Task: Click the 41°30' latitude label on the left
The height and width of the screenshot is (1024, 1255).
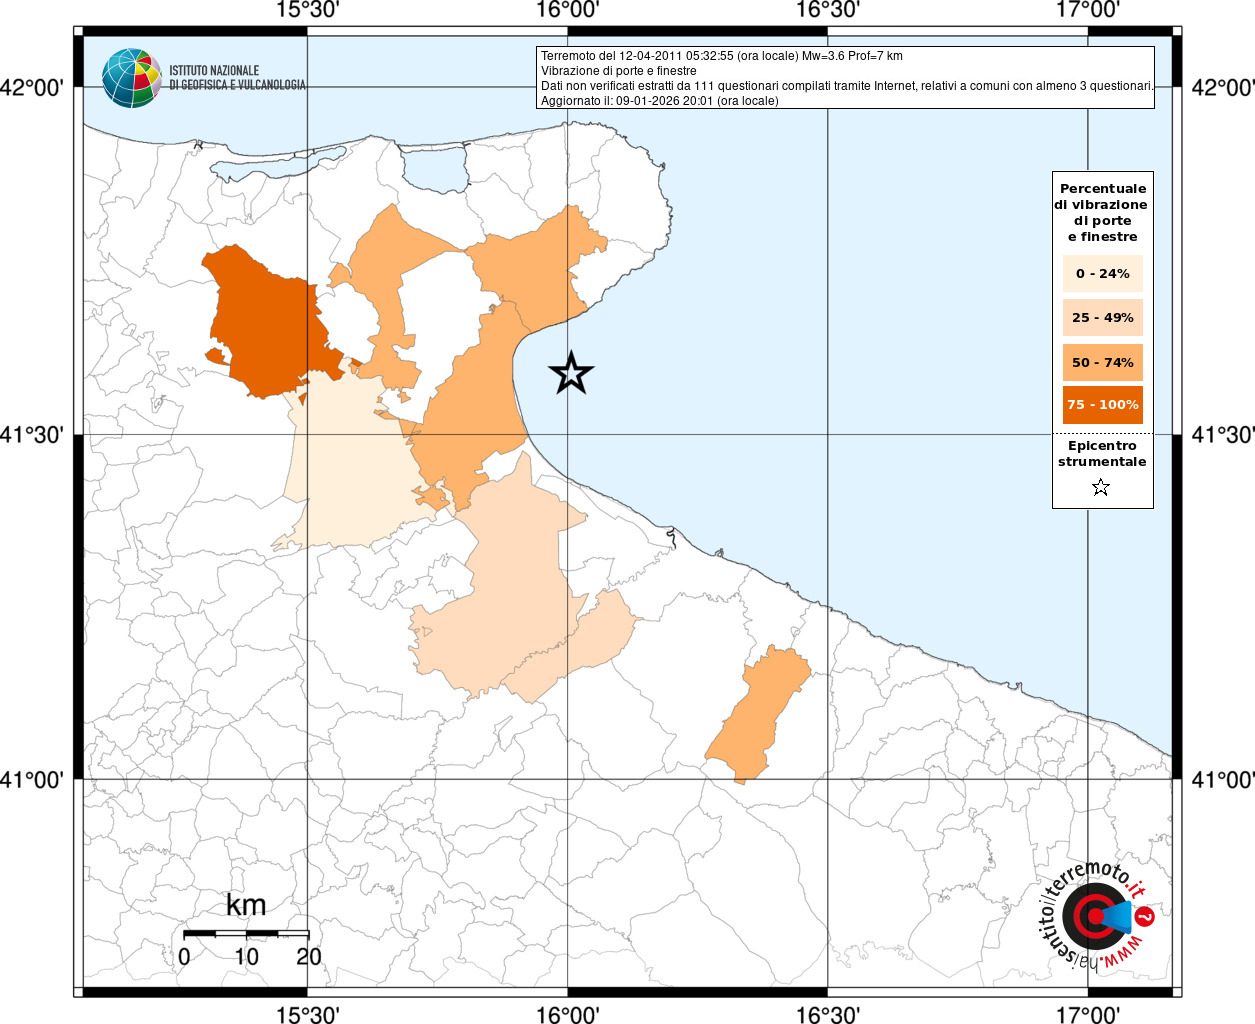Action: [x=37, y=435]
